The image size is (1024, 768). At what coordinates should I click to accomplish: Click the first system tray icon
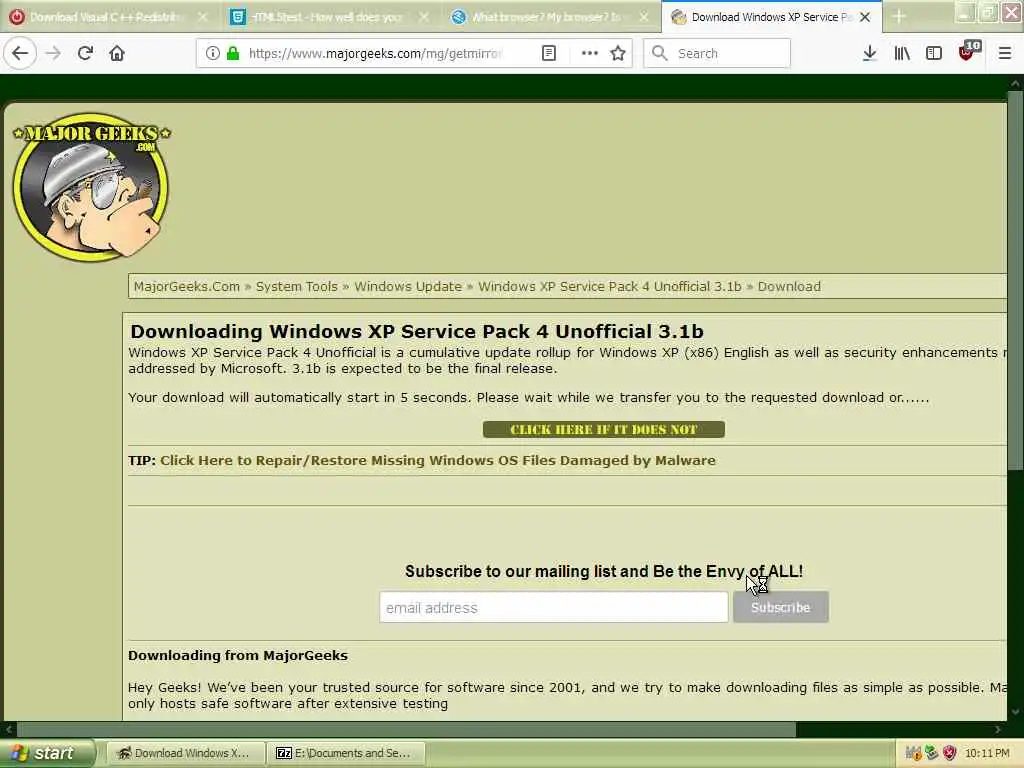913,753
